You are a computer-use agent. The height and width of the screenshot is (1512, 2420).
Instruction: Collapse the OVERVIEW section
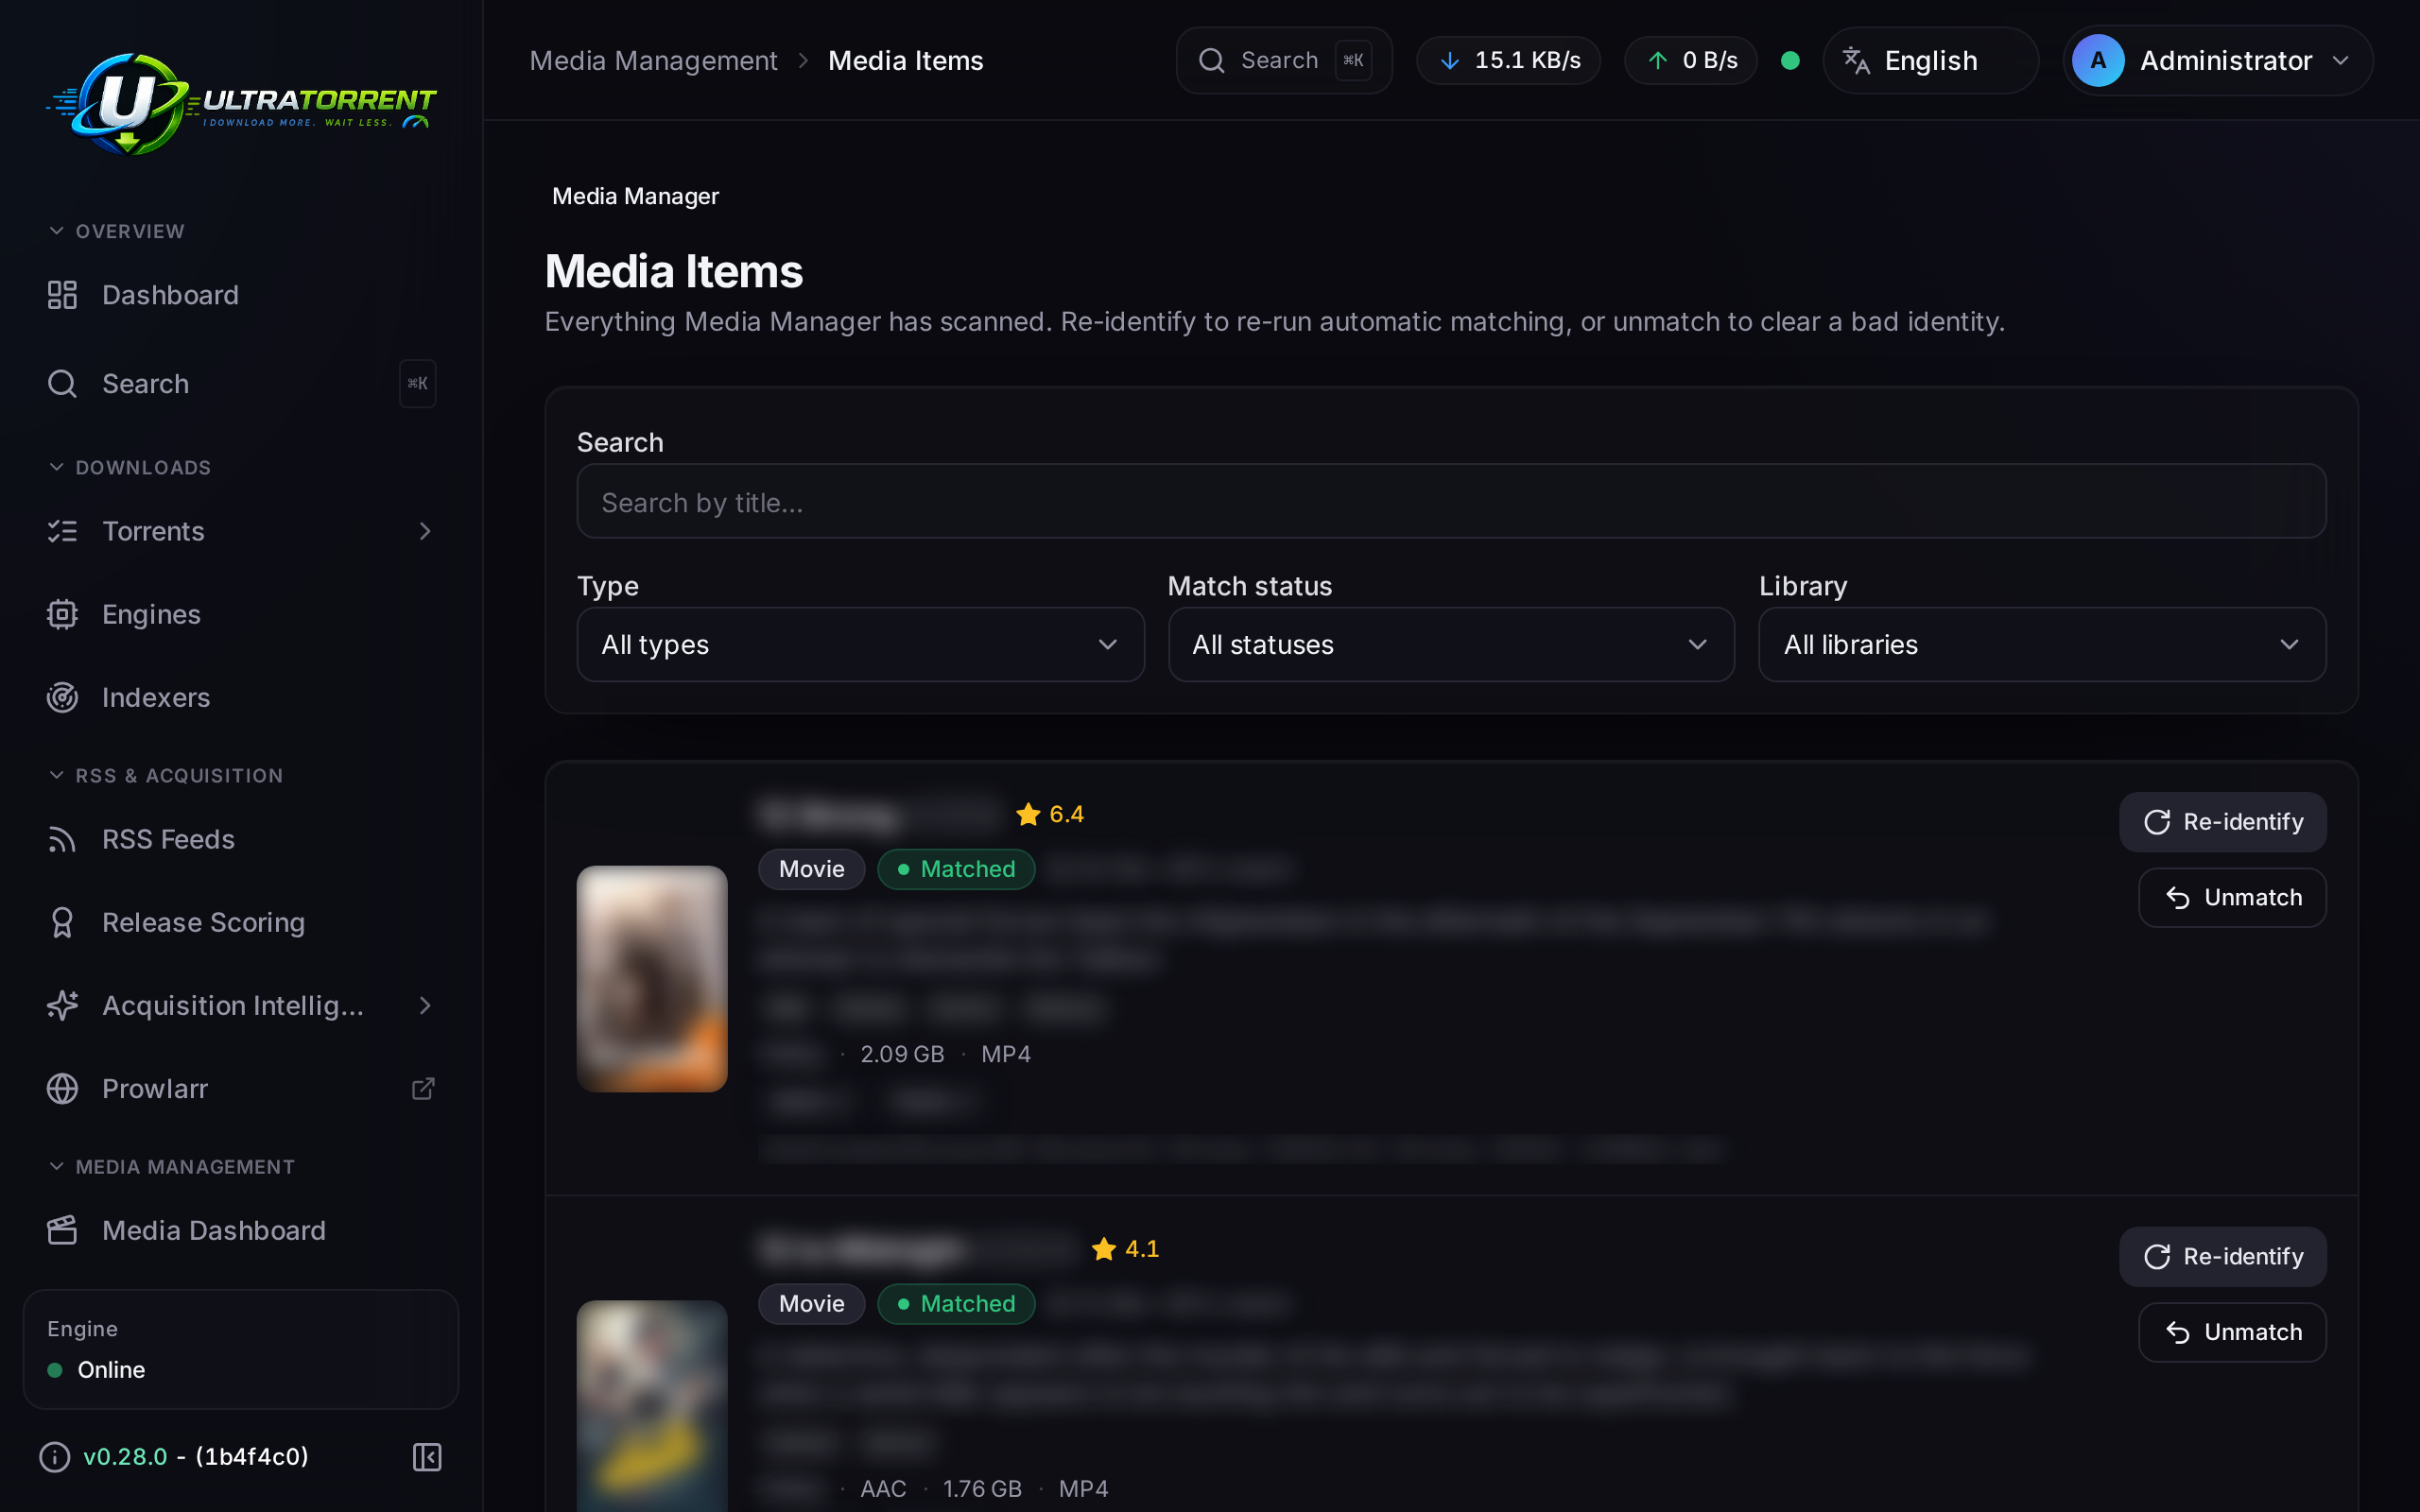coord(117,231)
